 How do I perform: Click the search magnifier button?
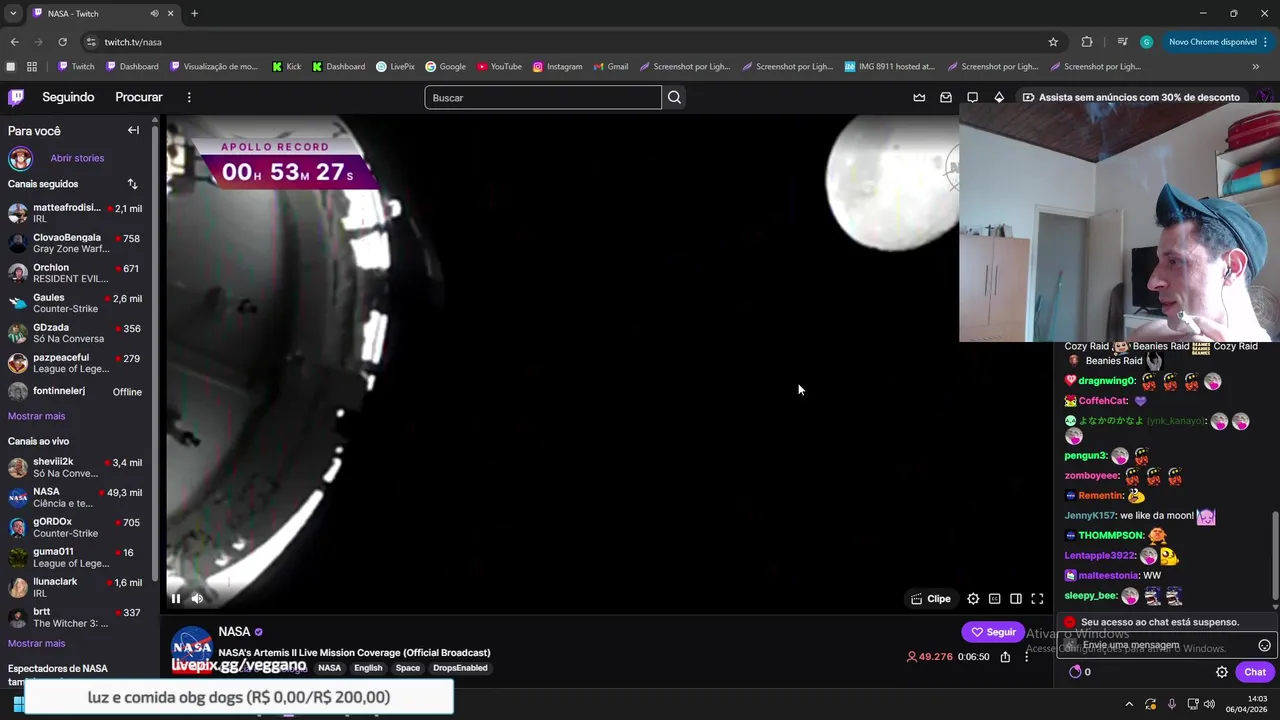674,97
